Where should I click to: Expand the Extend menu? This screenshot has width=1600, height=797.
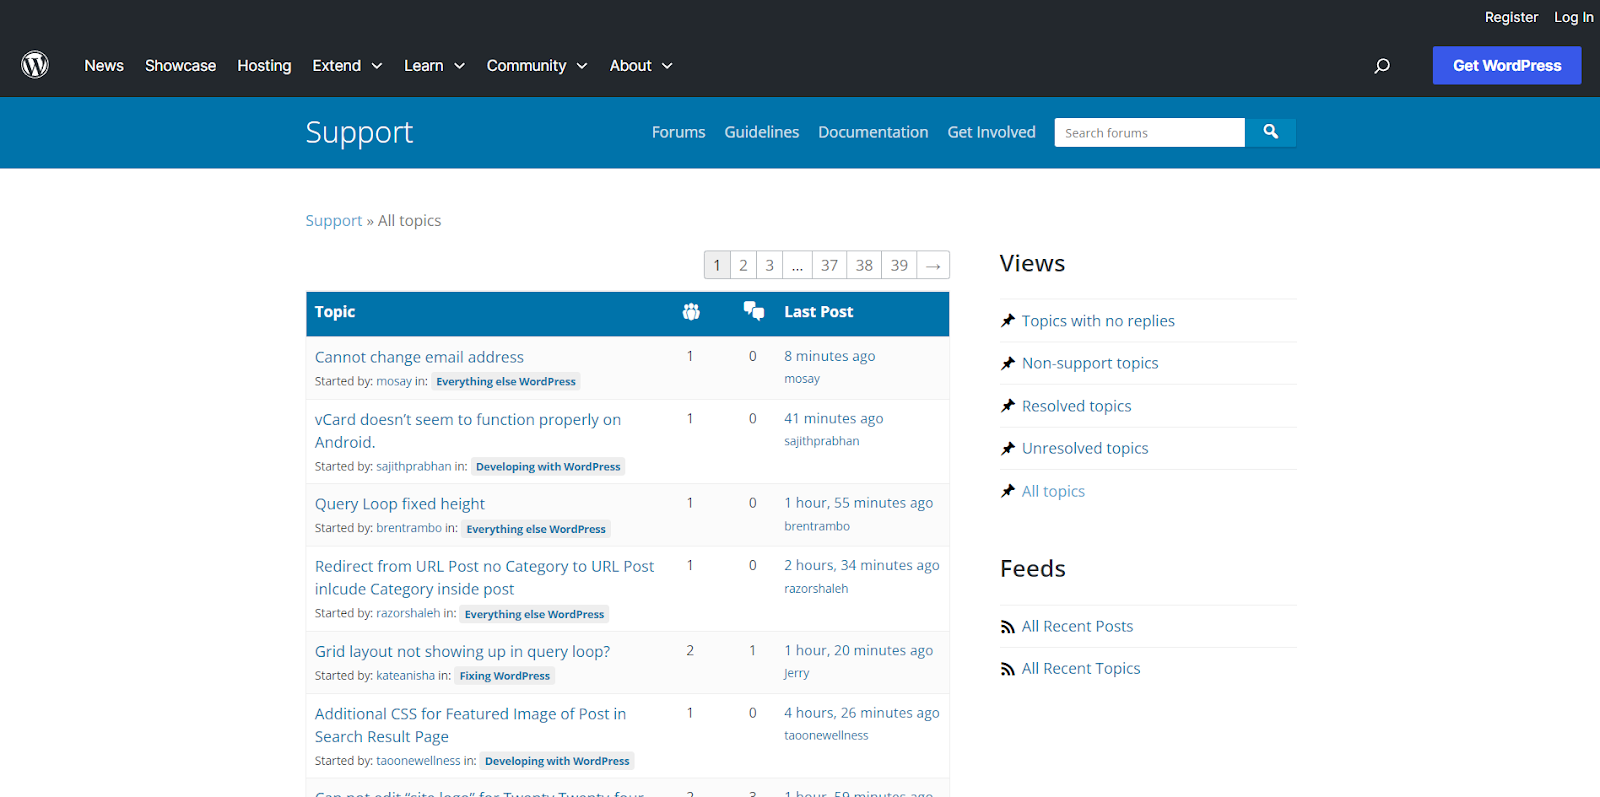point(347,65)
